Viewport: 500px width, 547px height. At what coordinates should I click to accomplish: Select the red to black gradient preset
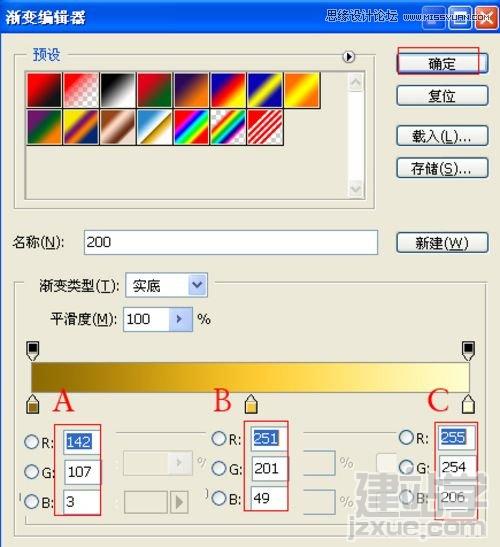click(44, 90)
